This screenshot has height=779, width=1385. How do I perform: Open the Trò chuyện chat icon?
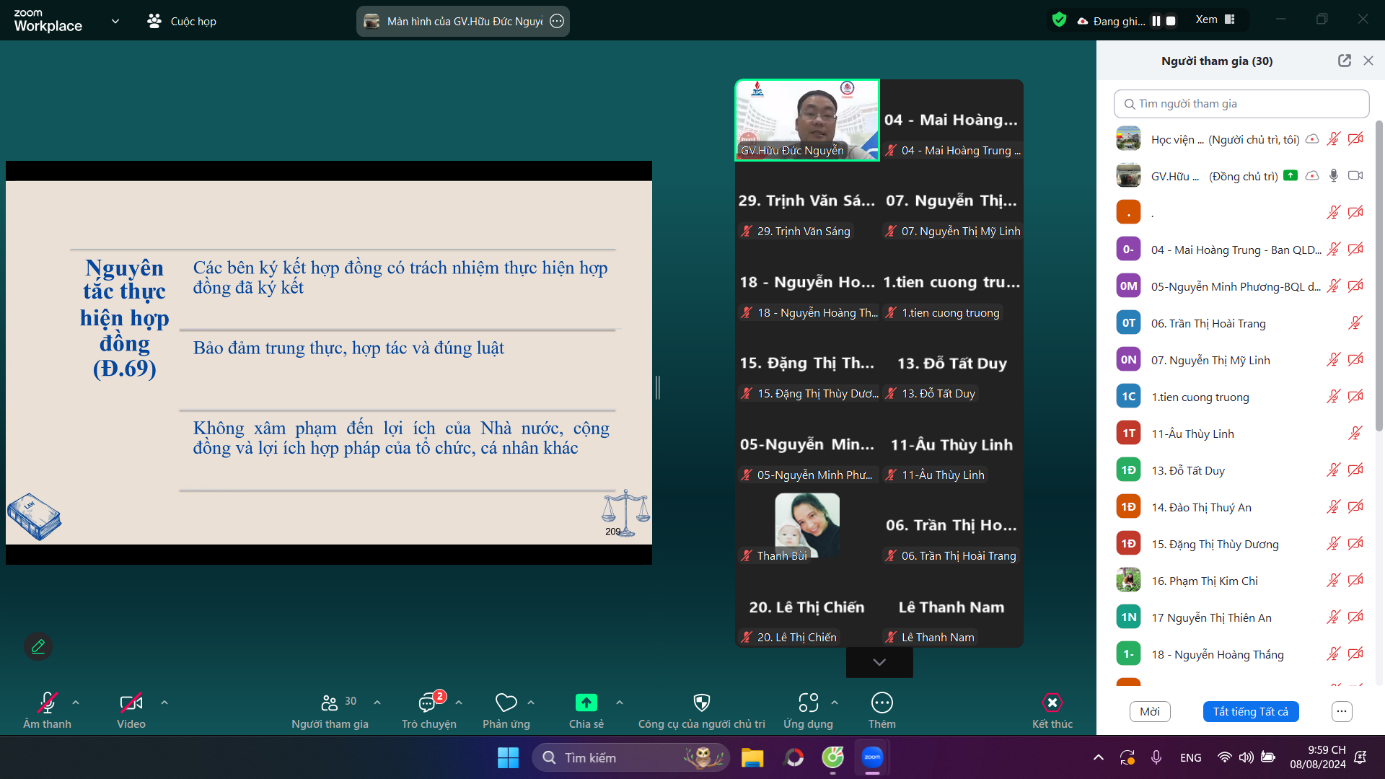pyautogui.click(x=428, y=703)
